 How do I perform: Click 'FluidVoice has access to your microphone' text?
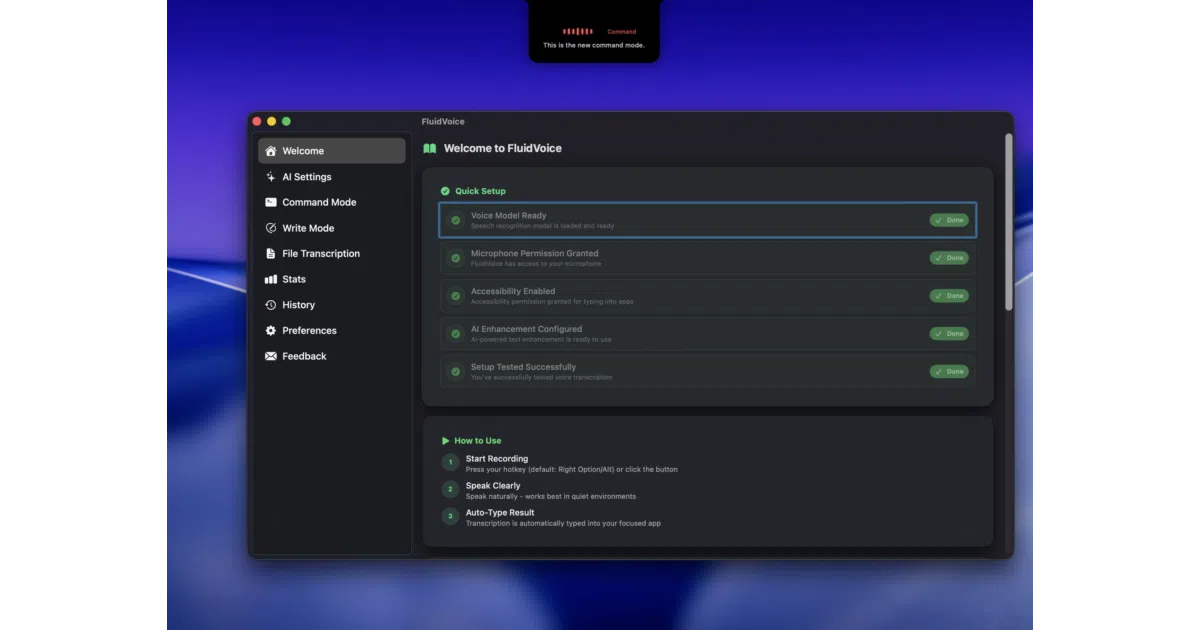pyautogui.click(x=536, y=264)
